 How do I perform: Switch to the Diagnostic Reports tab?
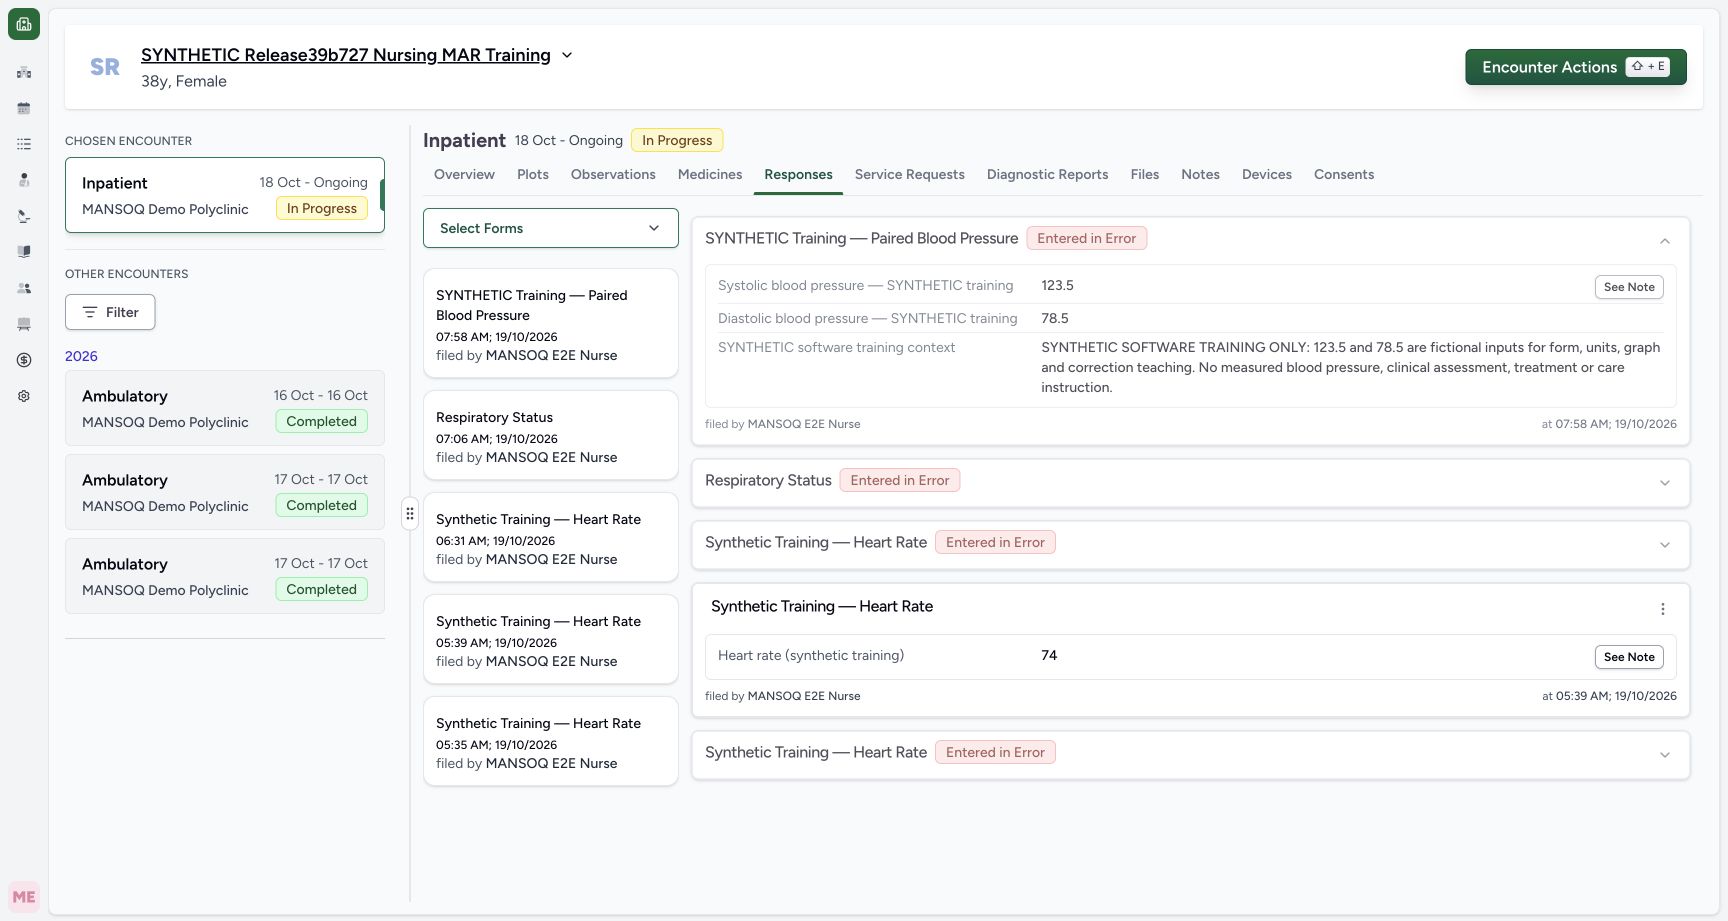click(x=1048, y=174)
